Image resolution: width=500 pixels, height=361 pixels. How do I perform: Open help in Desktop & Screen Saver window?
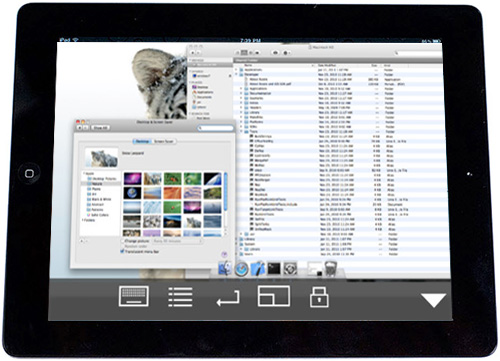[224, 254]
